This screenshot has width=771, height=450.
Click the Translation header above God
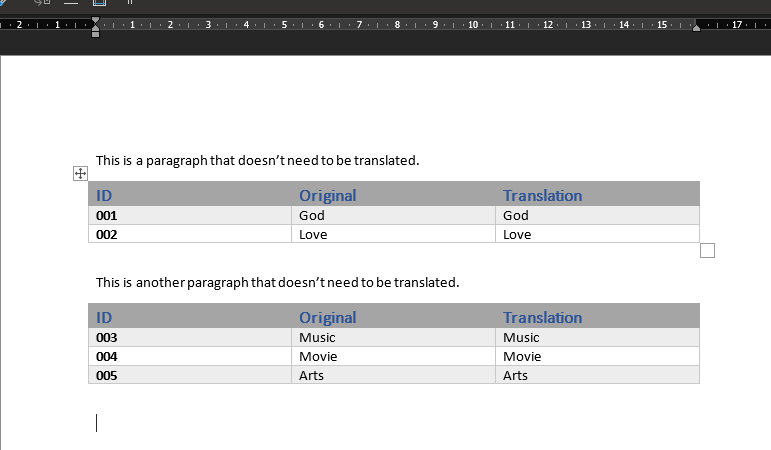(542, 195)
